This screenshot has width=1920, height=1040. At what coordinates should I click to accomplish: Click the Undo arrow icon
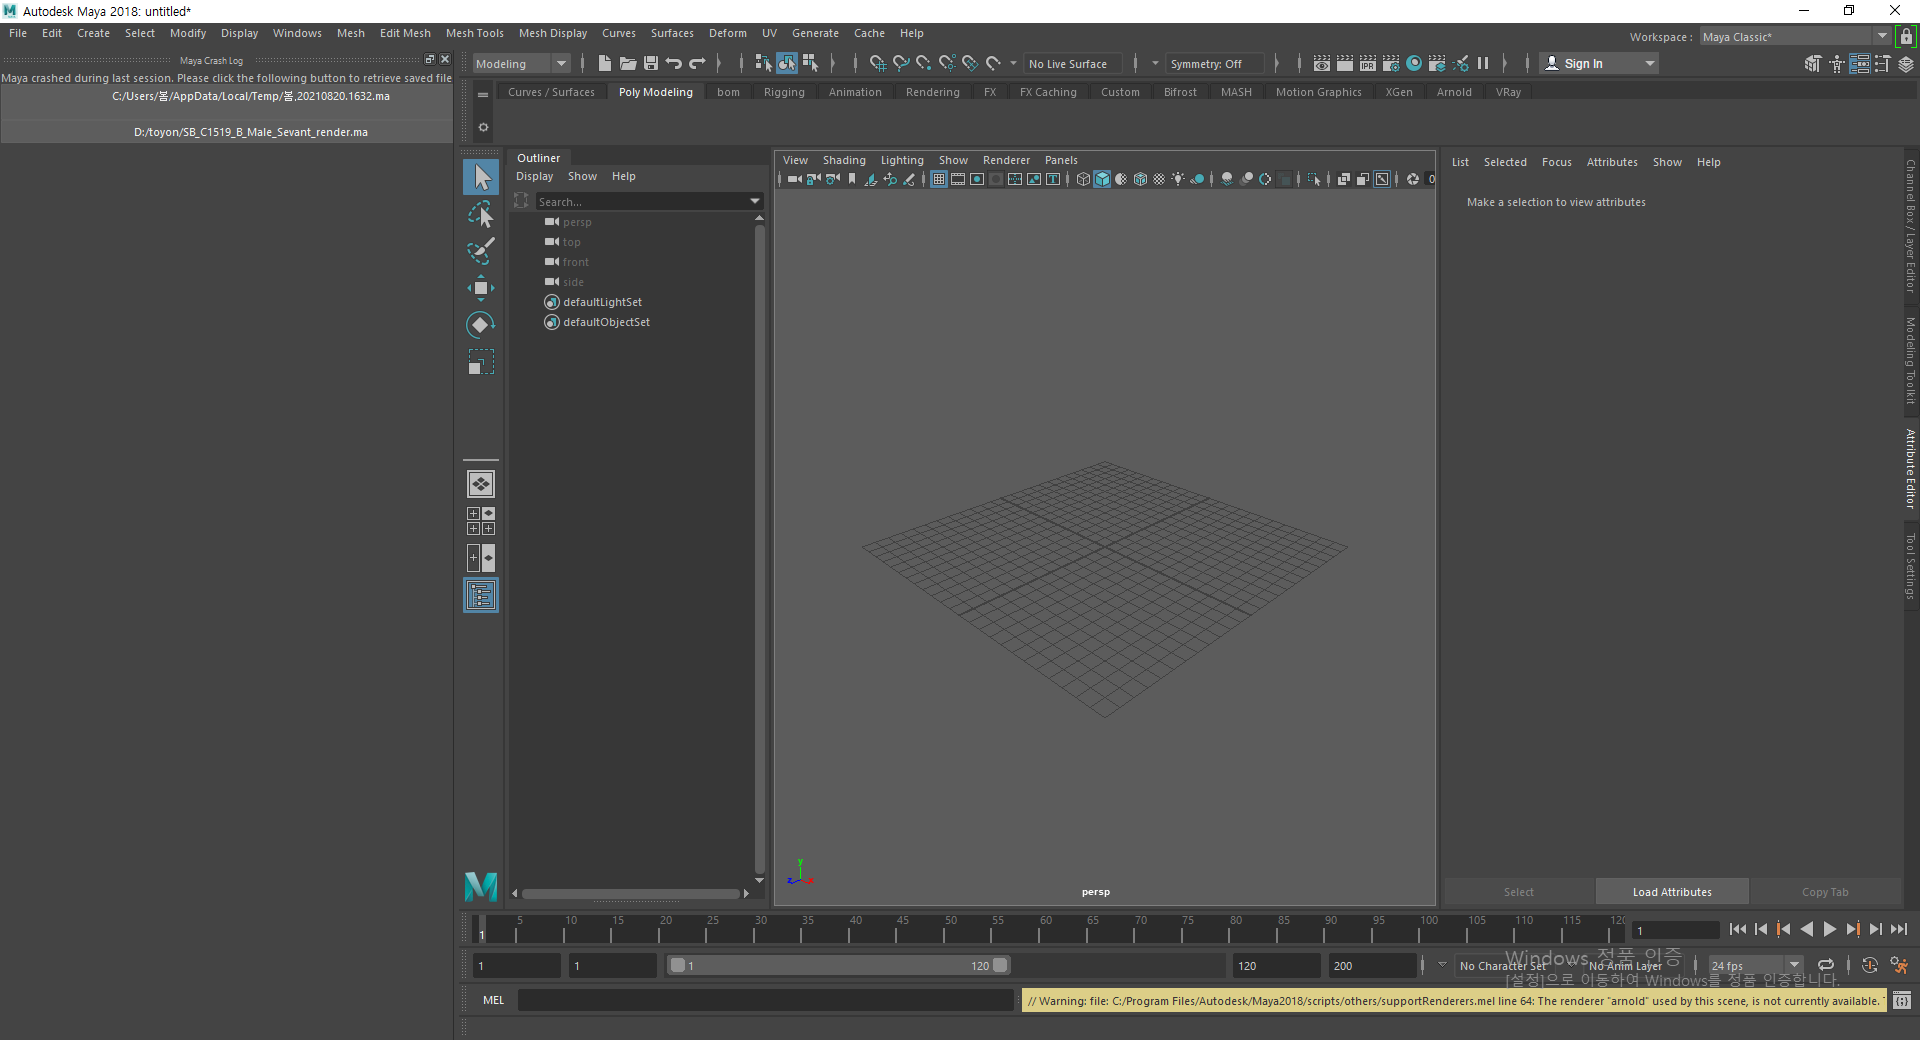[x=674, y=63]
